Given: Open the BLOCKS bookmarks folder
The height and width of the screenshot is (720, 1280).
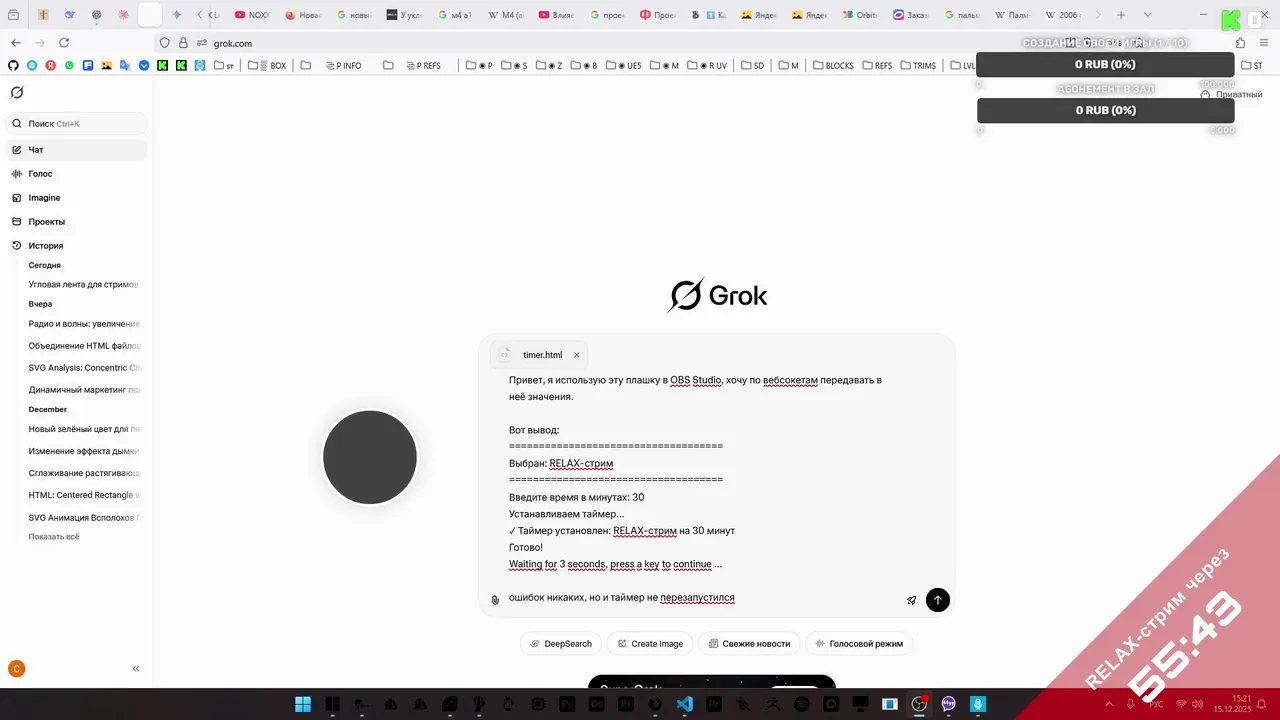Looking at the screenshot, I should 833,66.
